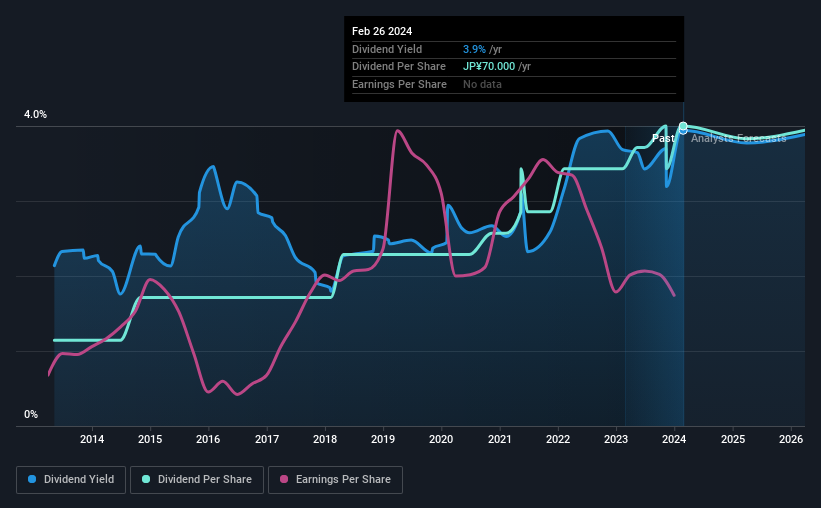Click the 2016 x-axis label

coord(208,439)
